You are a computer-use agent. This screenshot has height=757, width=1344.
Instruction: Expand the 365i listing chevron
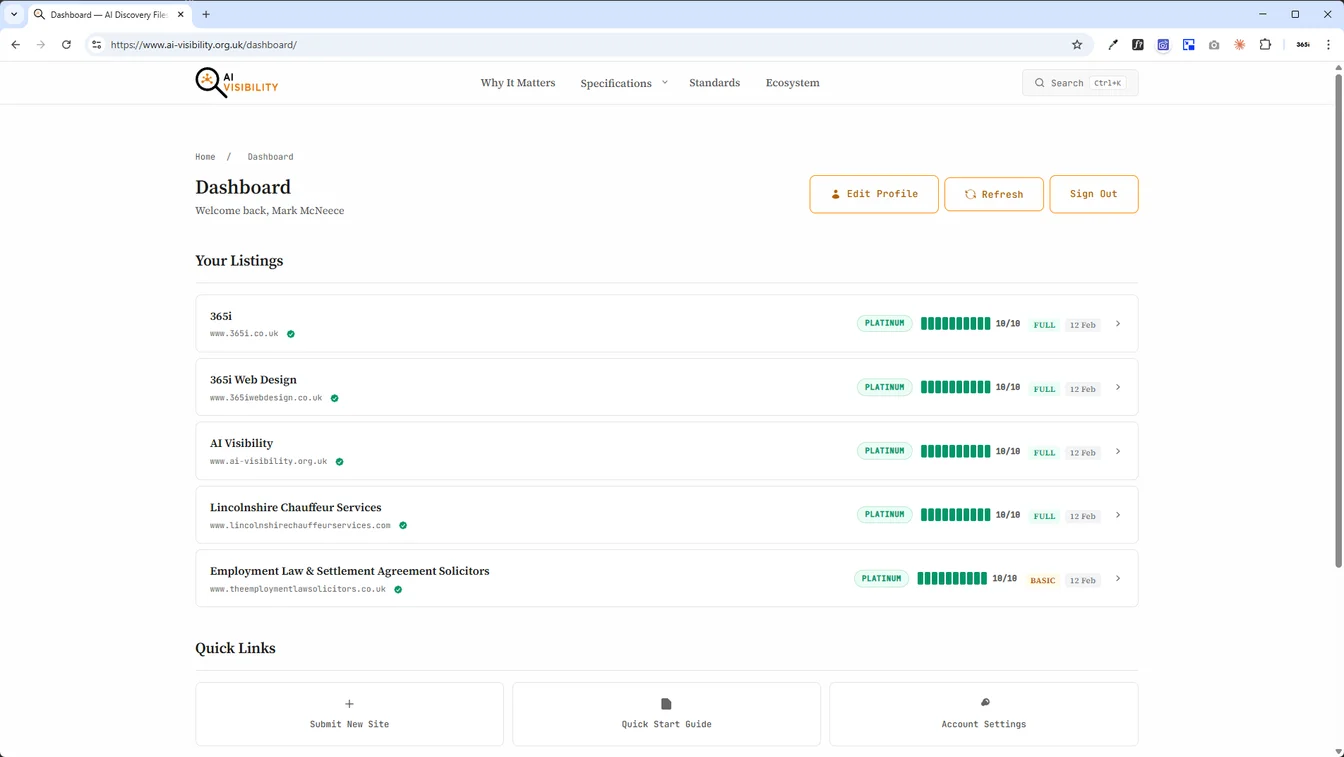coord(1118,324)
